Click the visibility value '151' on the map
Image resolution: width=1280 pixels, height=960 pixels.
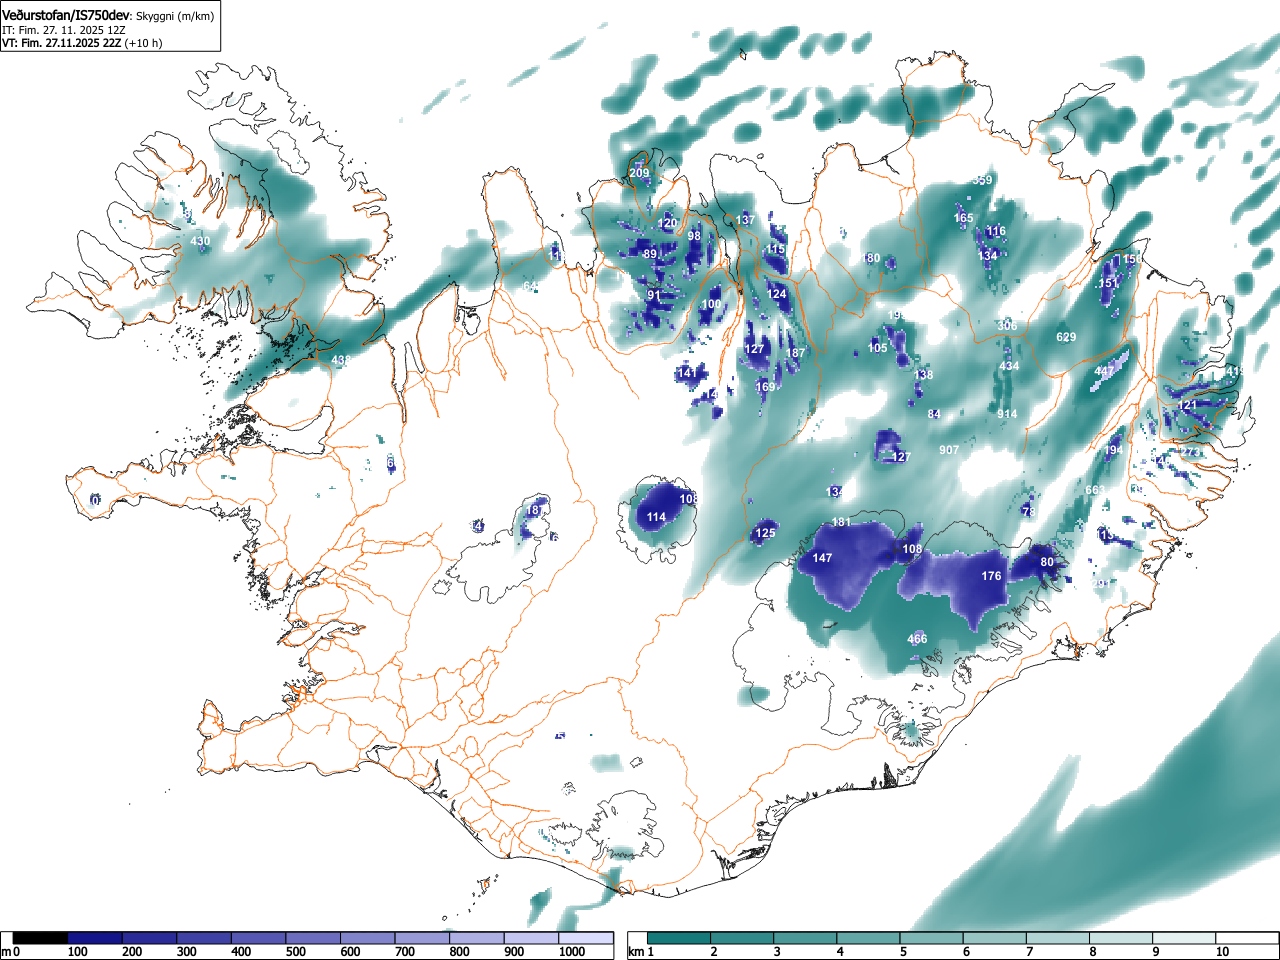(1108, 284)
